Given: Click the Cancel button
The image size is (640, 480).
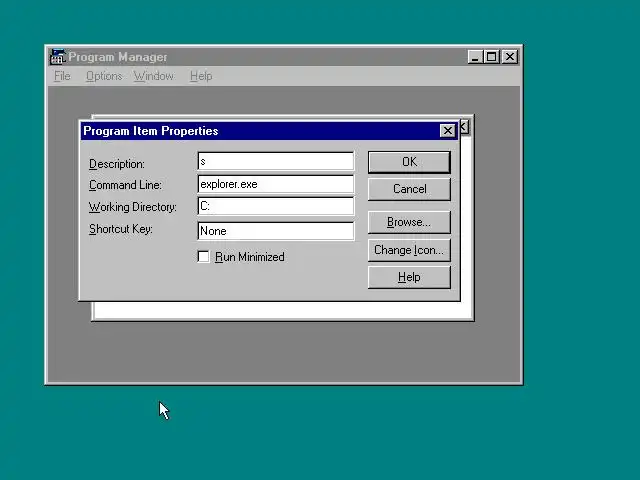Looking at the screenshot, I should tap(409, 189).
